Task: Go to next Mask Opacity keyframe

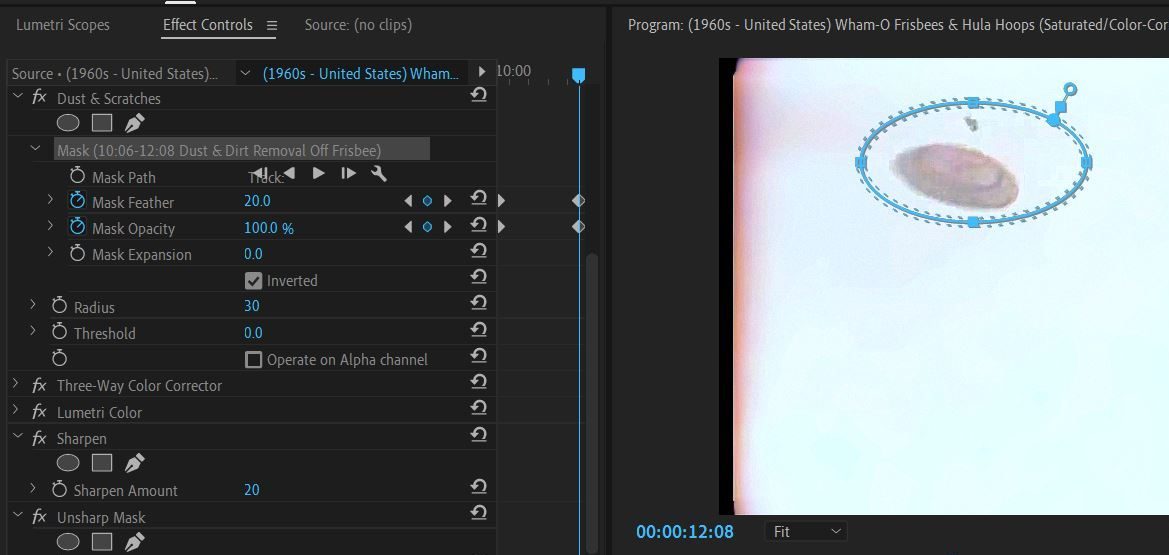Action: point(447,227)
